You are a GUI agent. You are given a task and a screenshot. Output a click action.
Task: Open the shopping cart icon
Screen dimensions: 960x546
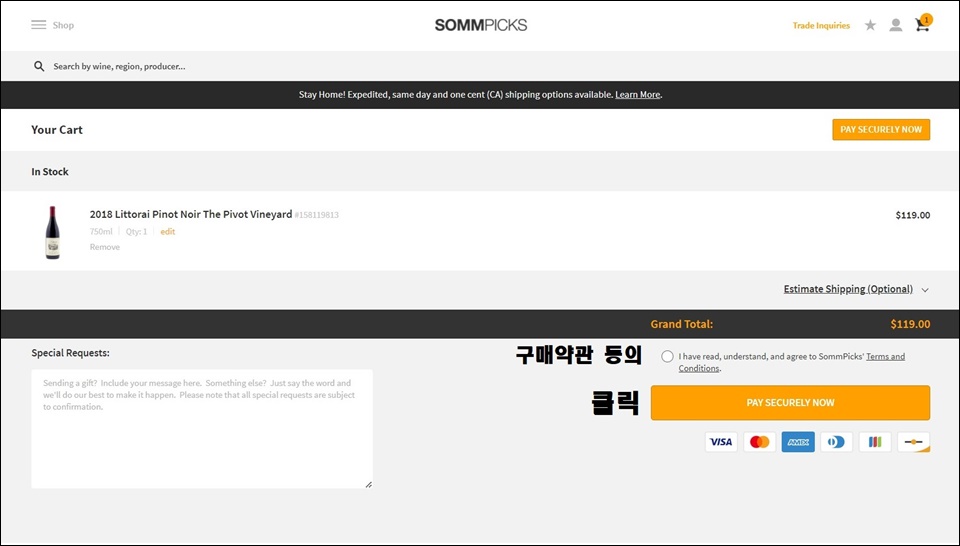(x=922, y=25)
